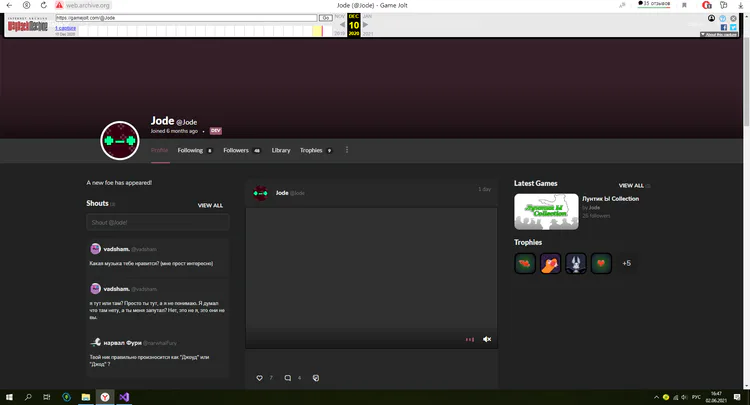Open the browser extensions icon
This screenshot has height=405, width=750.
point(724,5)
